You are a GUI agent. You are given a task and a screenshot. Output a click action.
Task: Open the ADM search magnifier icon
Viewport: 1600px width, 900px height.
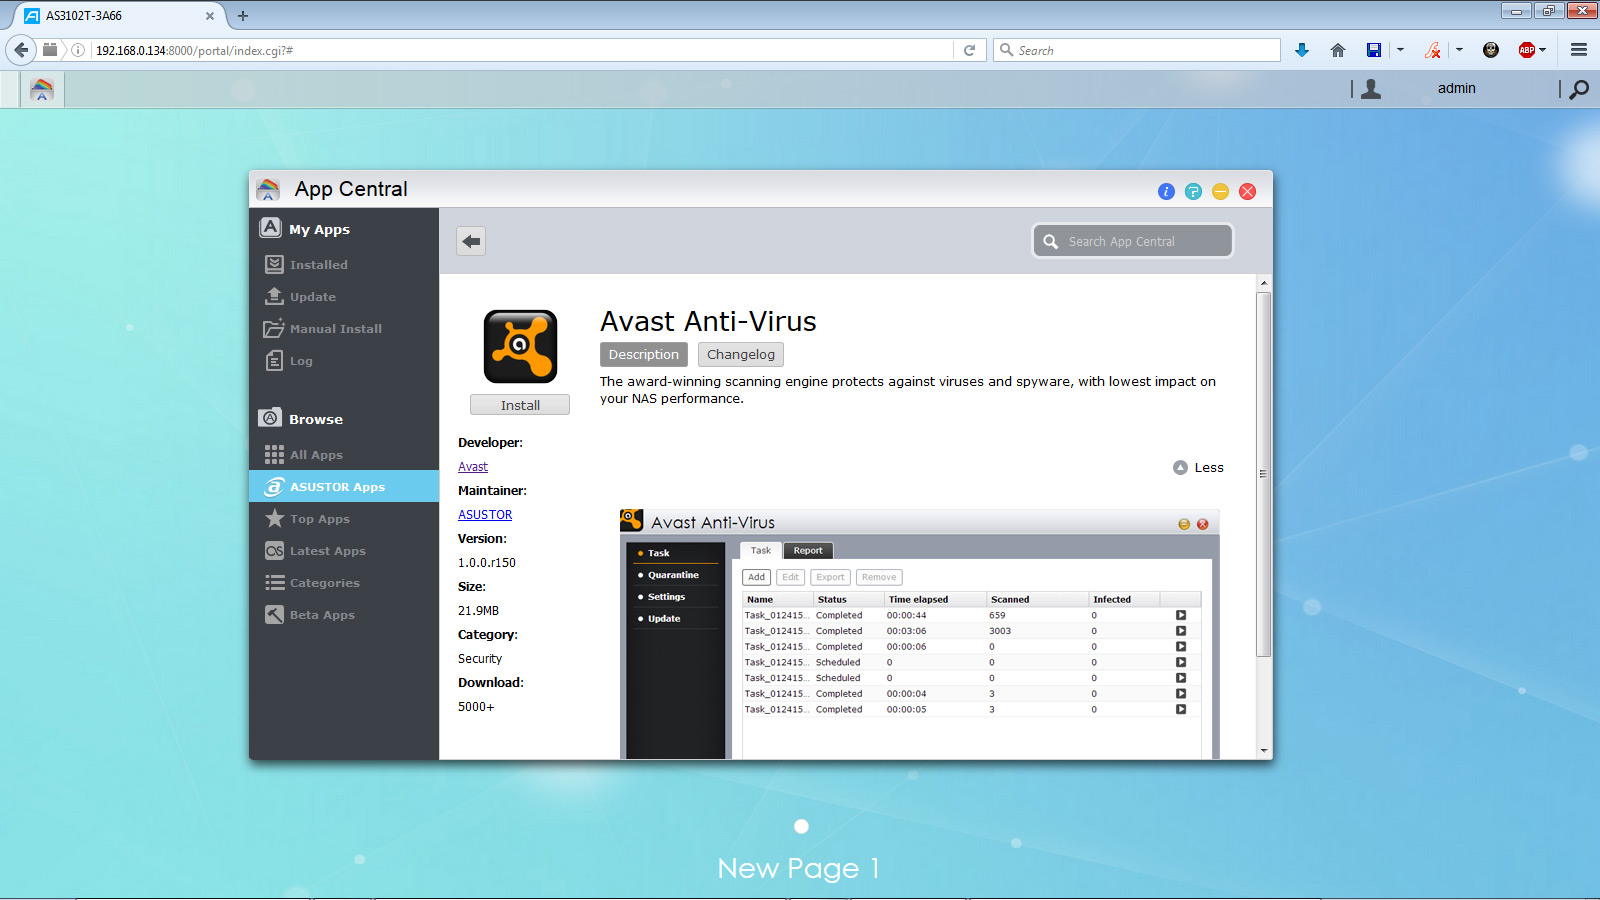1579,89
